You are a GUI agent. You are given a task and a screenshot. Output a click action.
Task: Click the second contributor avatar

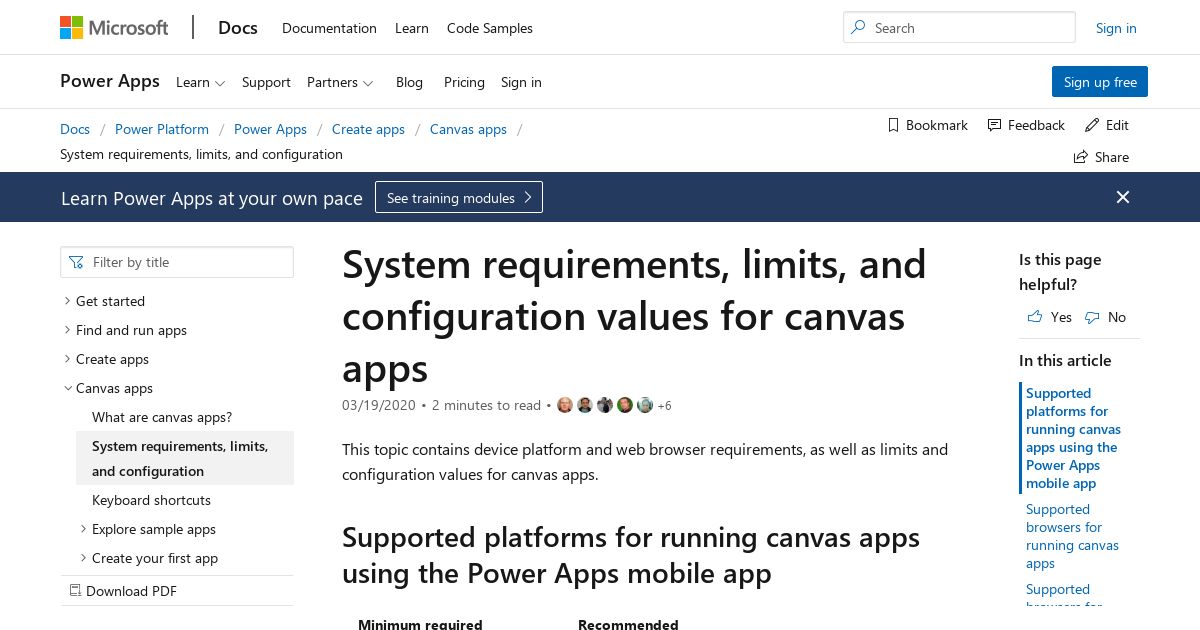coord(585,405)
